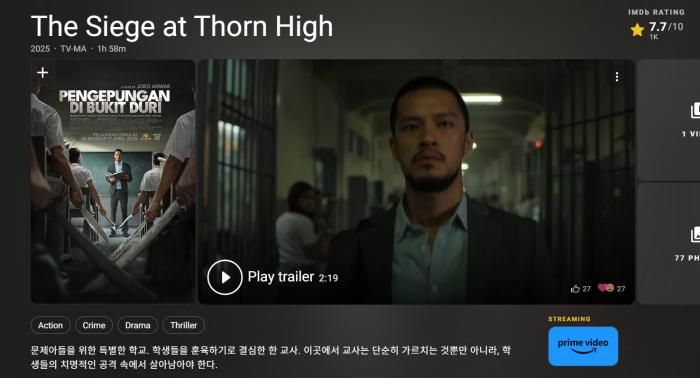Click the 2025 release year link
The height and width of the screenshot is (378, 700).
tap(40, 49)
